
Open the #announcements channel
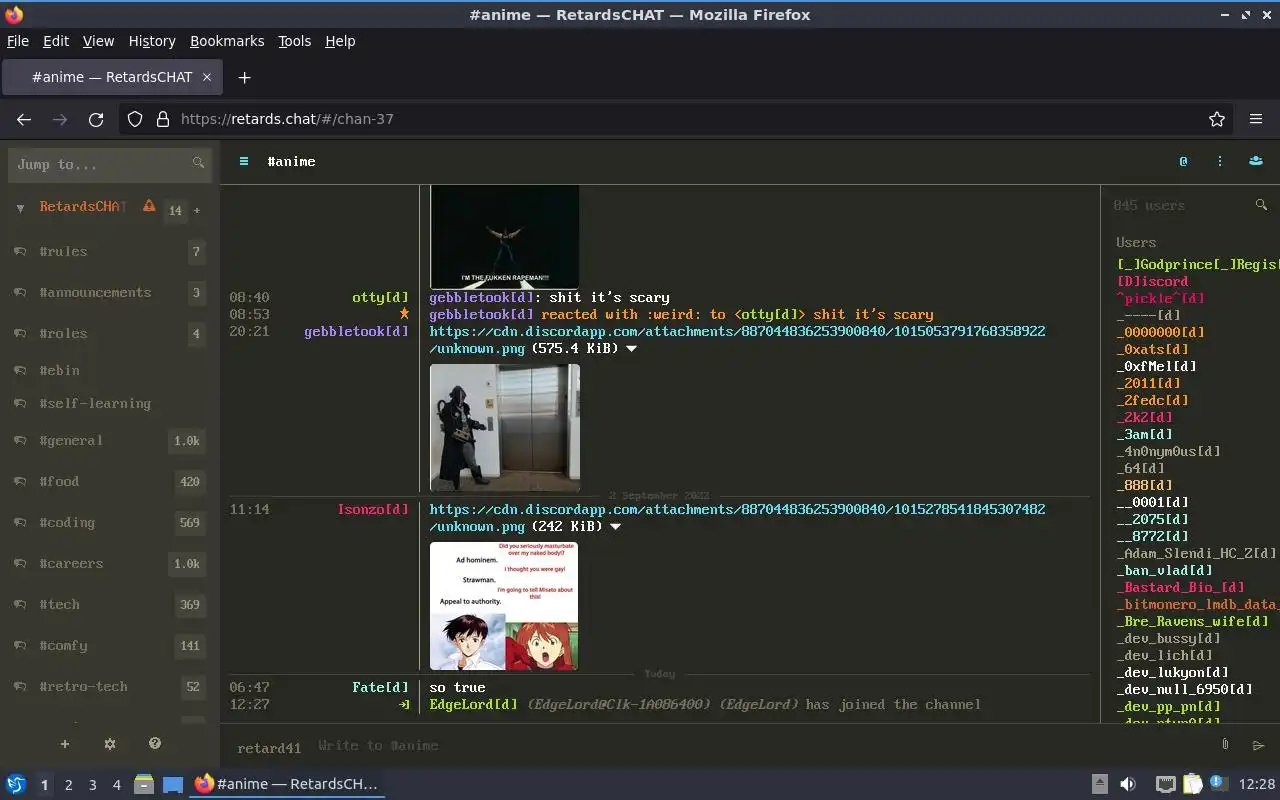110,293
